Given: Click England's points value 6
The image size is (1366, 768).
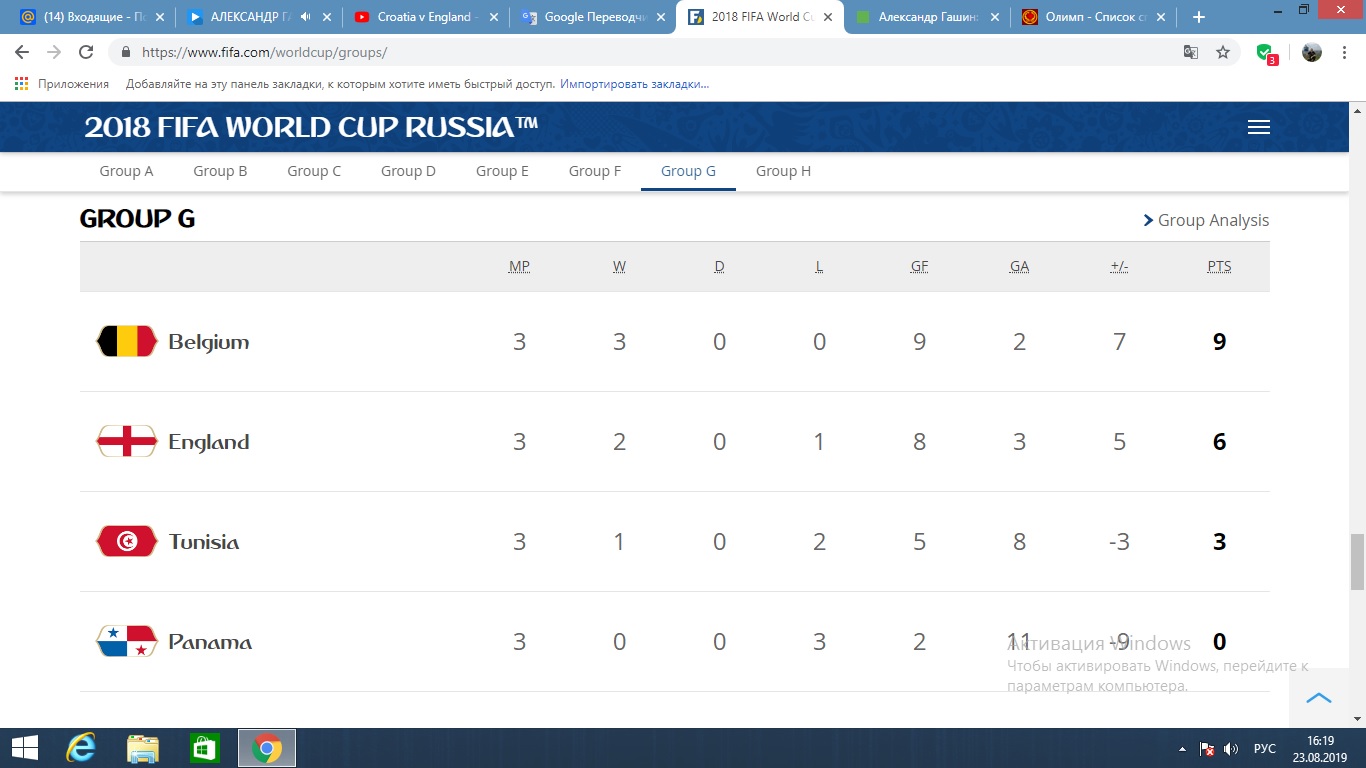Looking at the screenshot, I should point(1219,442).
